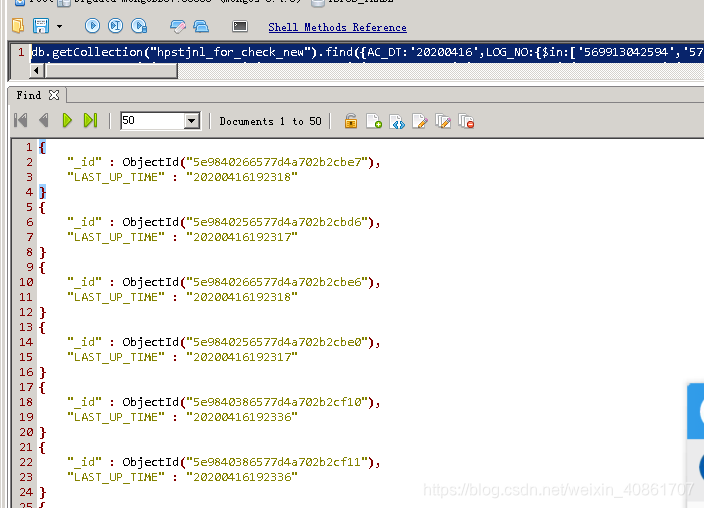The width and height of the screenshot is (704, 508).
Task: Duplicate the document with the copy-and-edit icon
Action: click(443, 121)
